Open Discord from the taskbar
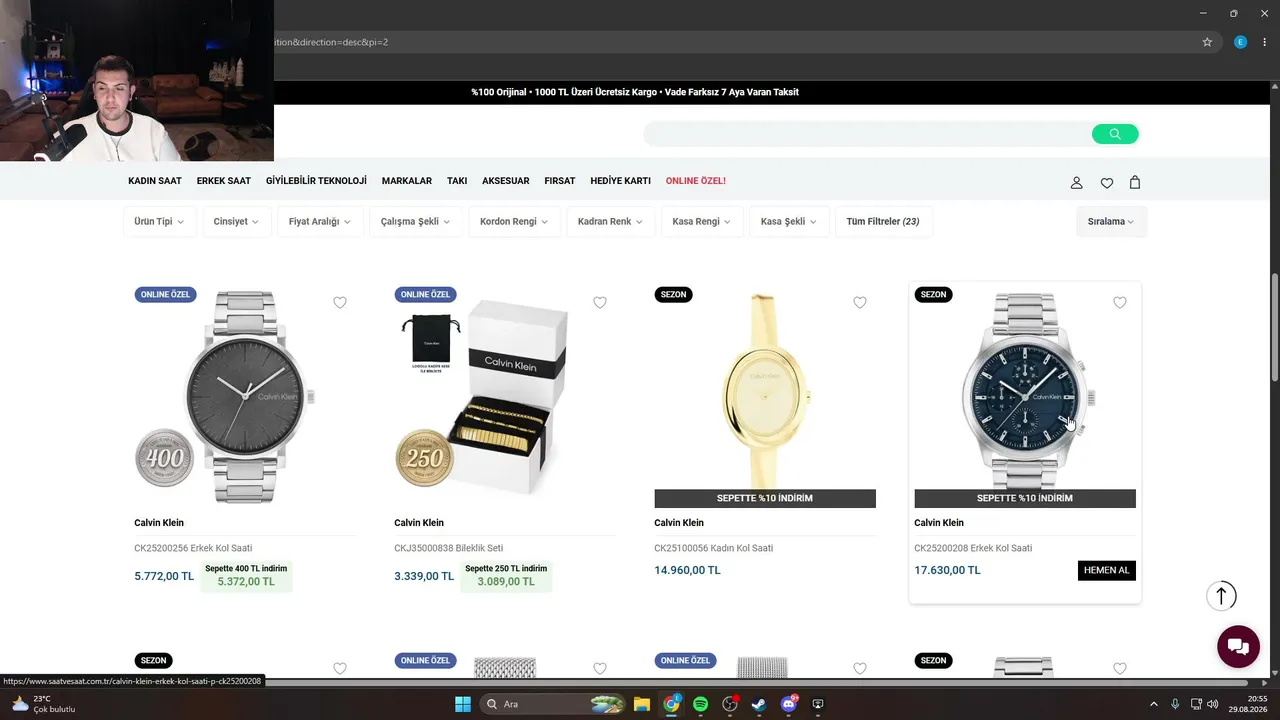Image resolution: width=1280 pixels, height=720 pixels. click(789, 704)
